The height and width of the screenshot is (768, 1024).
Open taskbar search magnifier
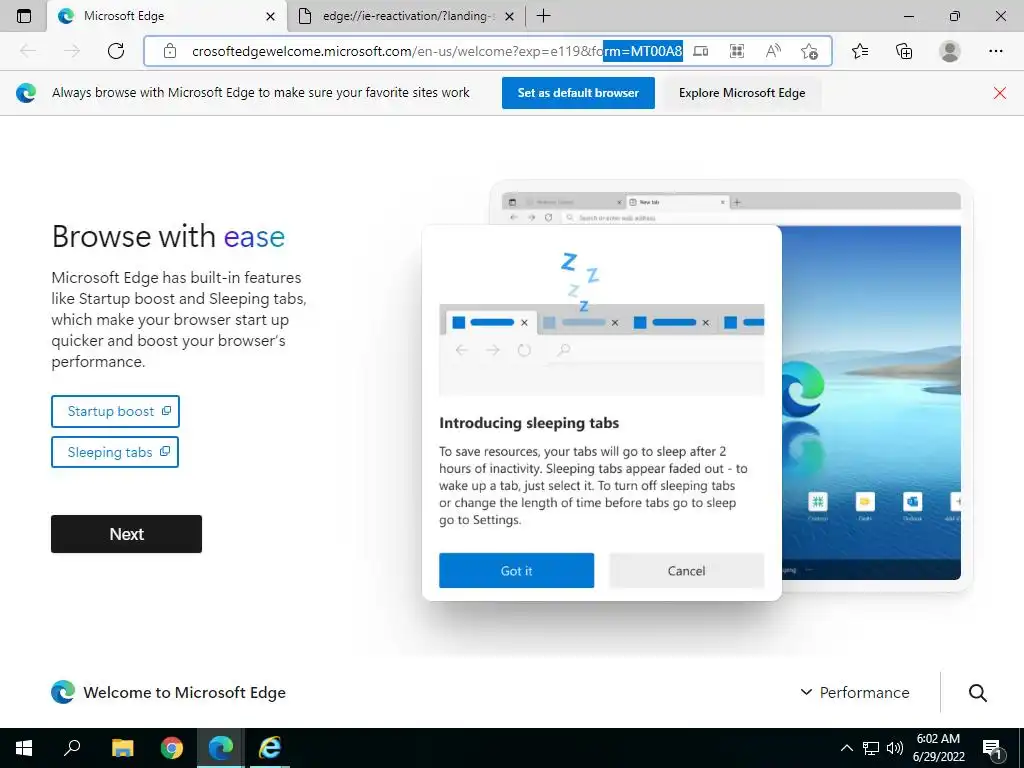72,748
